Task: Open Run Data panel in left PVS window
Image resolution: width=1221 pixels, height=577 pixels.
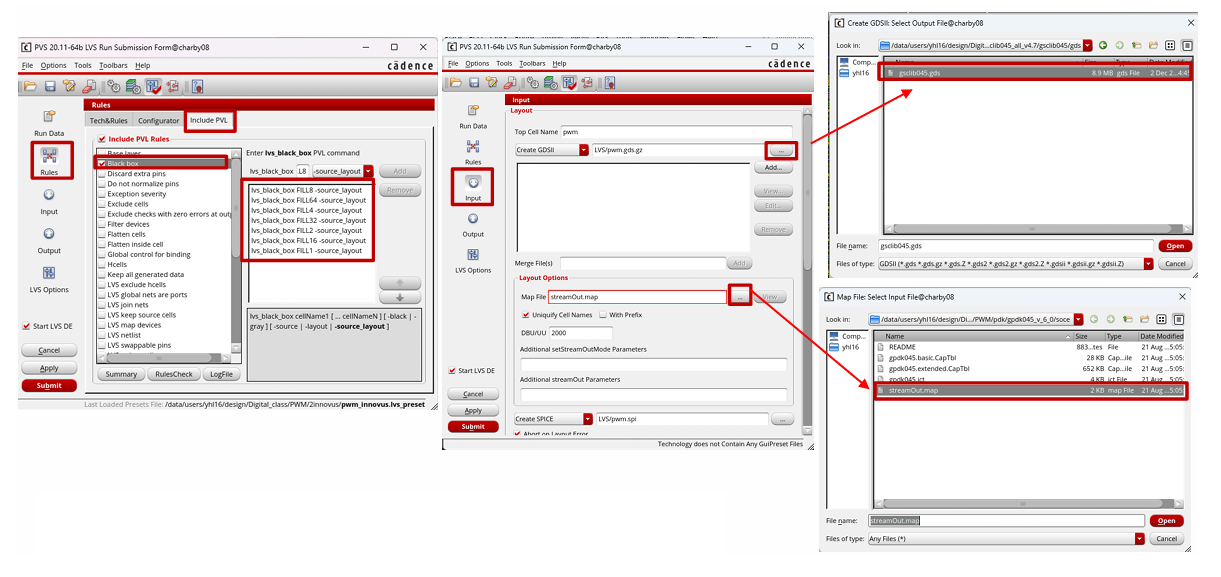Action: [x=49, y=122]
